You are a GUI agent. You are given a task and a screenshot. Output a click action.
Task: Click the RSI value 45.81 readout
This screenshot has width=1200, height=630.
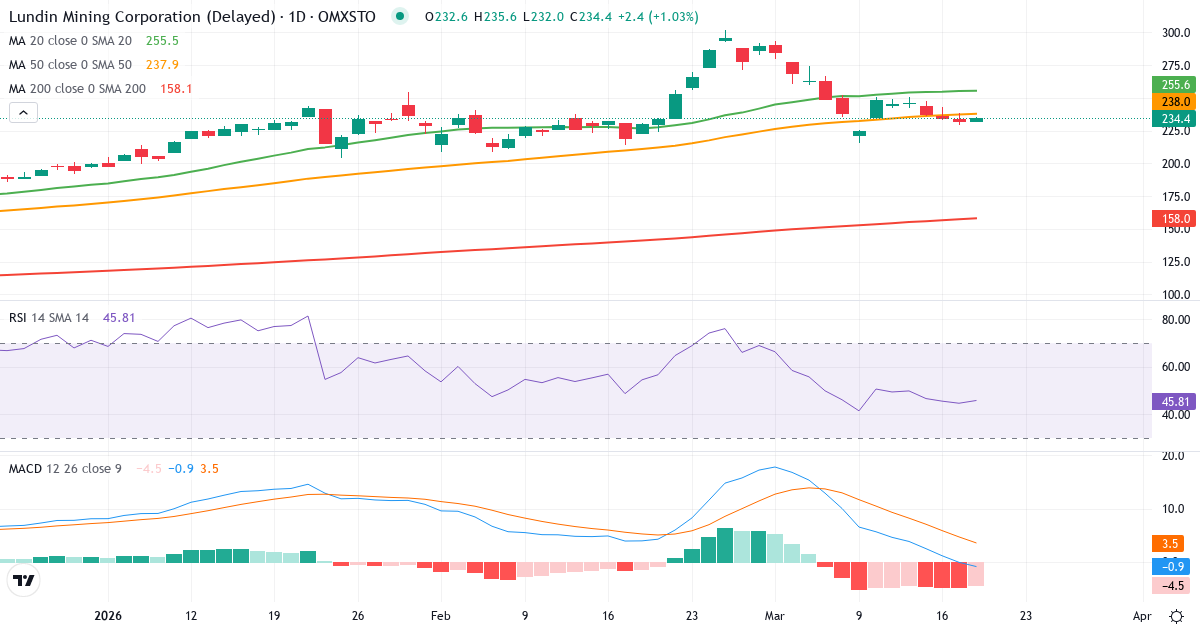point(119,315)
